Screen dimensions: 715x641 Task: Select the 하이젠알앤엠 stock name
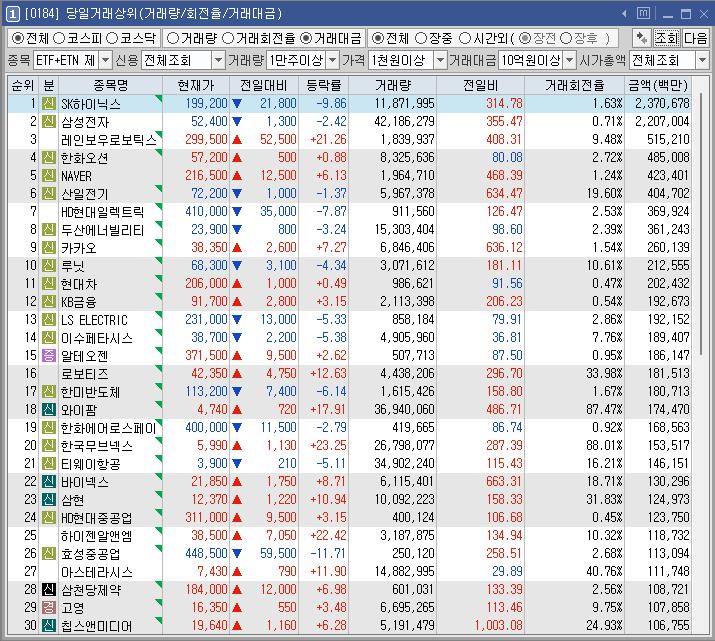point(96,536)
